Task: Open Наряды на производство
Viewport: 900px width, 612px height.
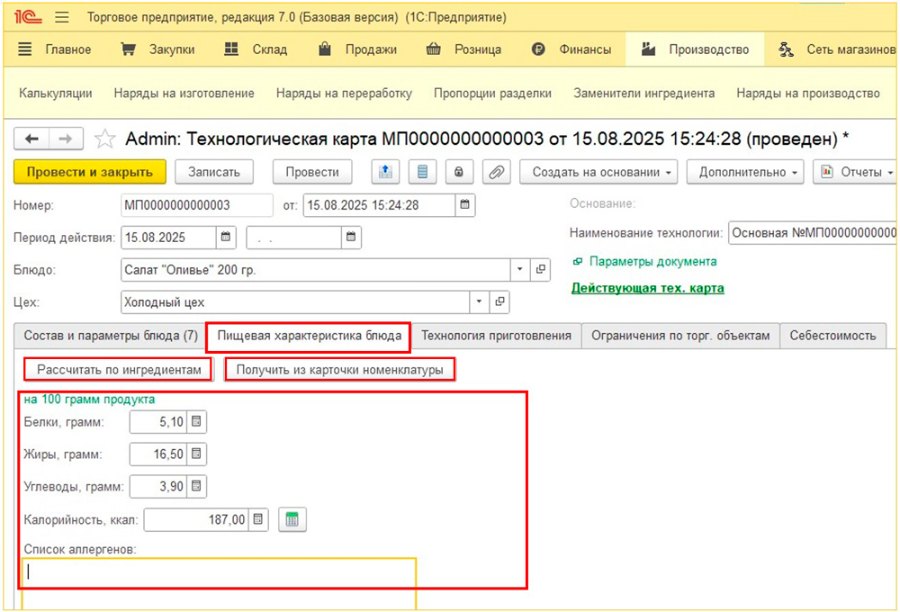Action: coord(808,93)
